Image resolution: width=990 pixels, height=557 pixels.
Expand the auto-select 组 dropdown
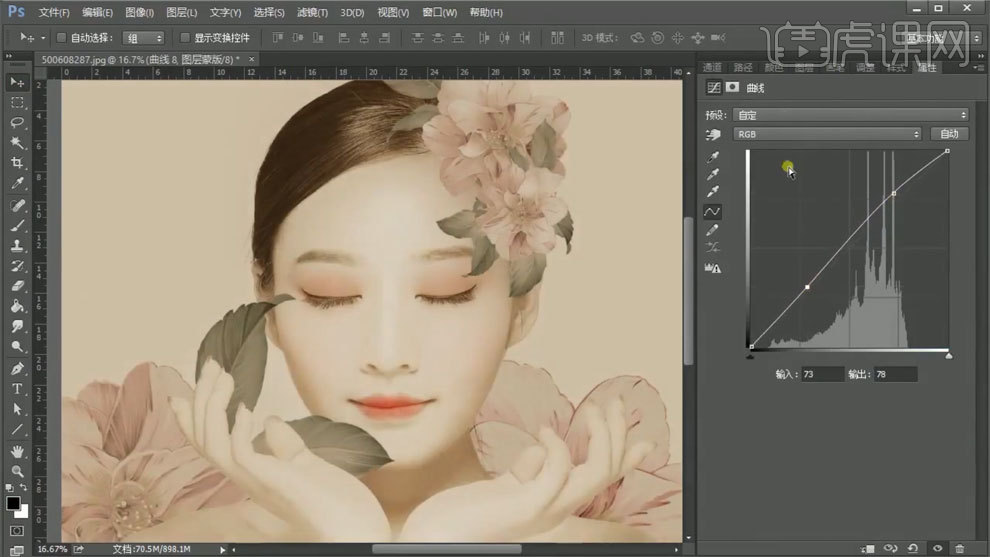point(143,38)
